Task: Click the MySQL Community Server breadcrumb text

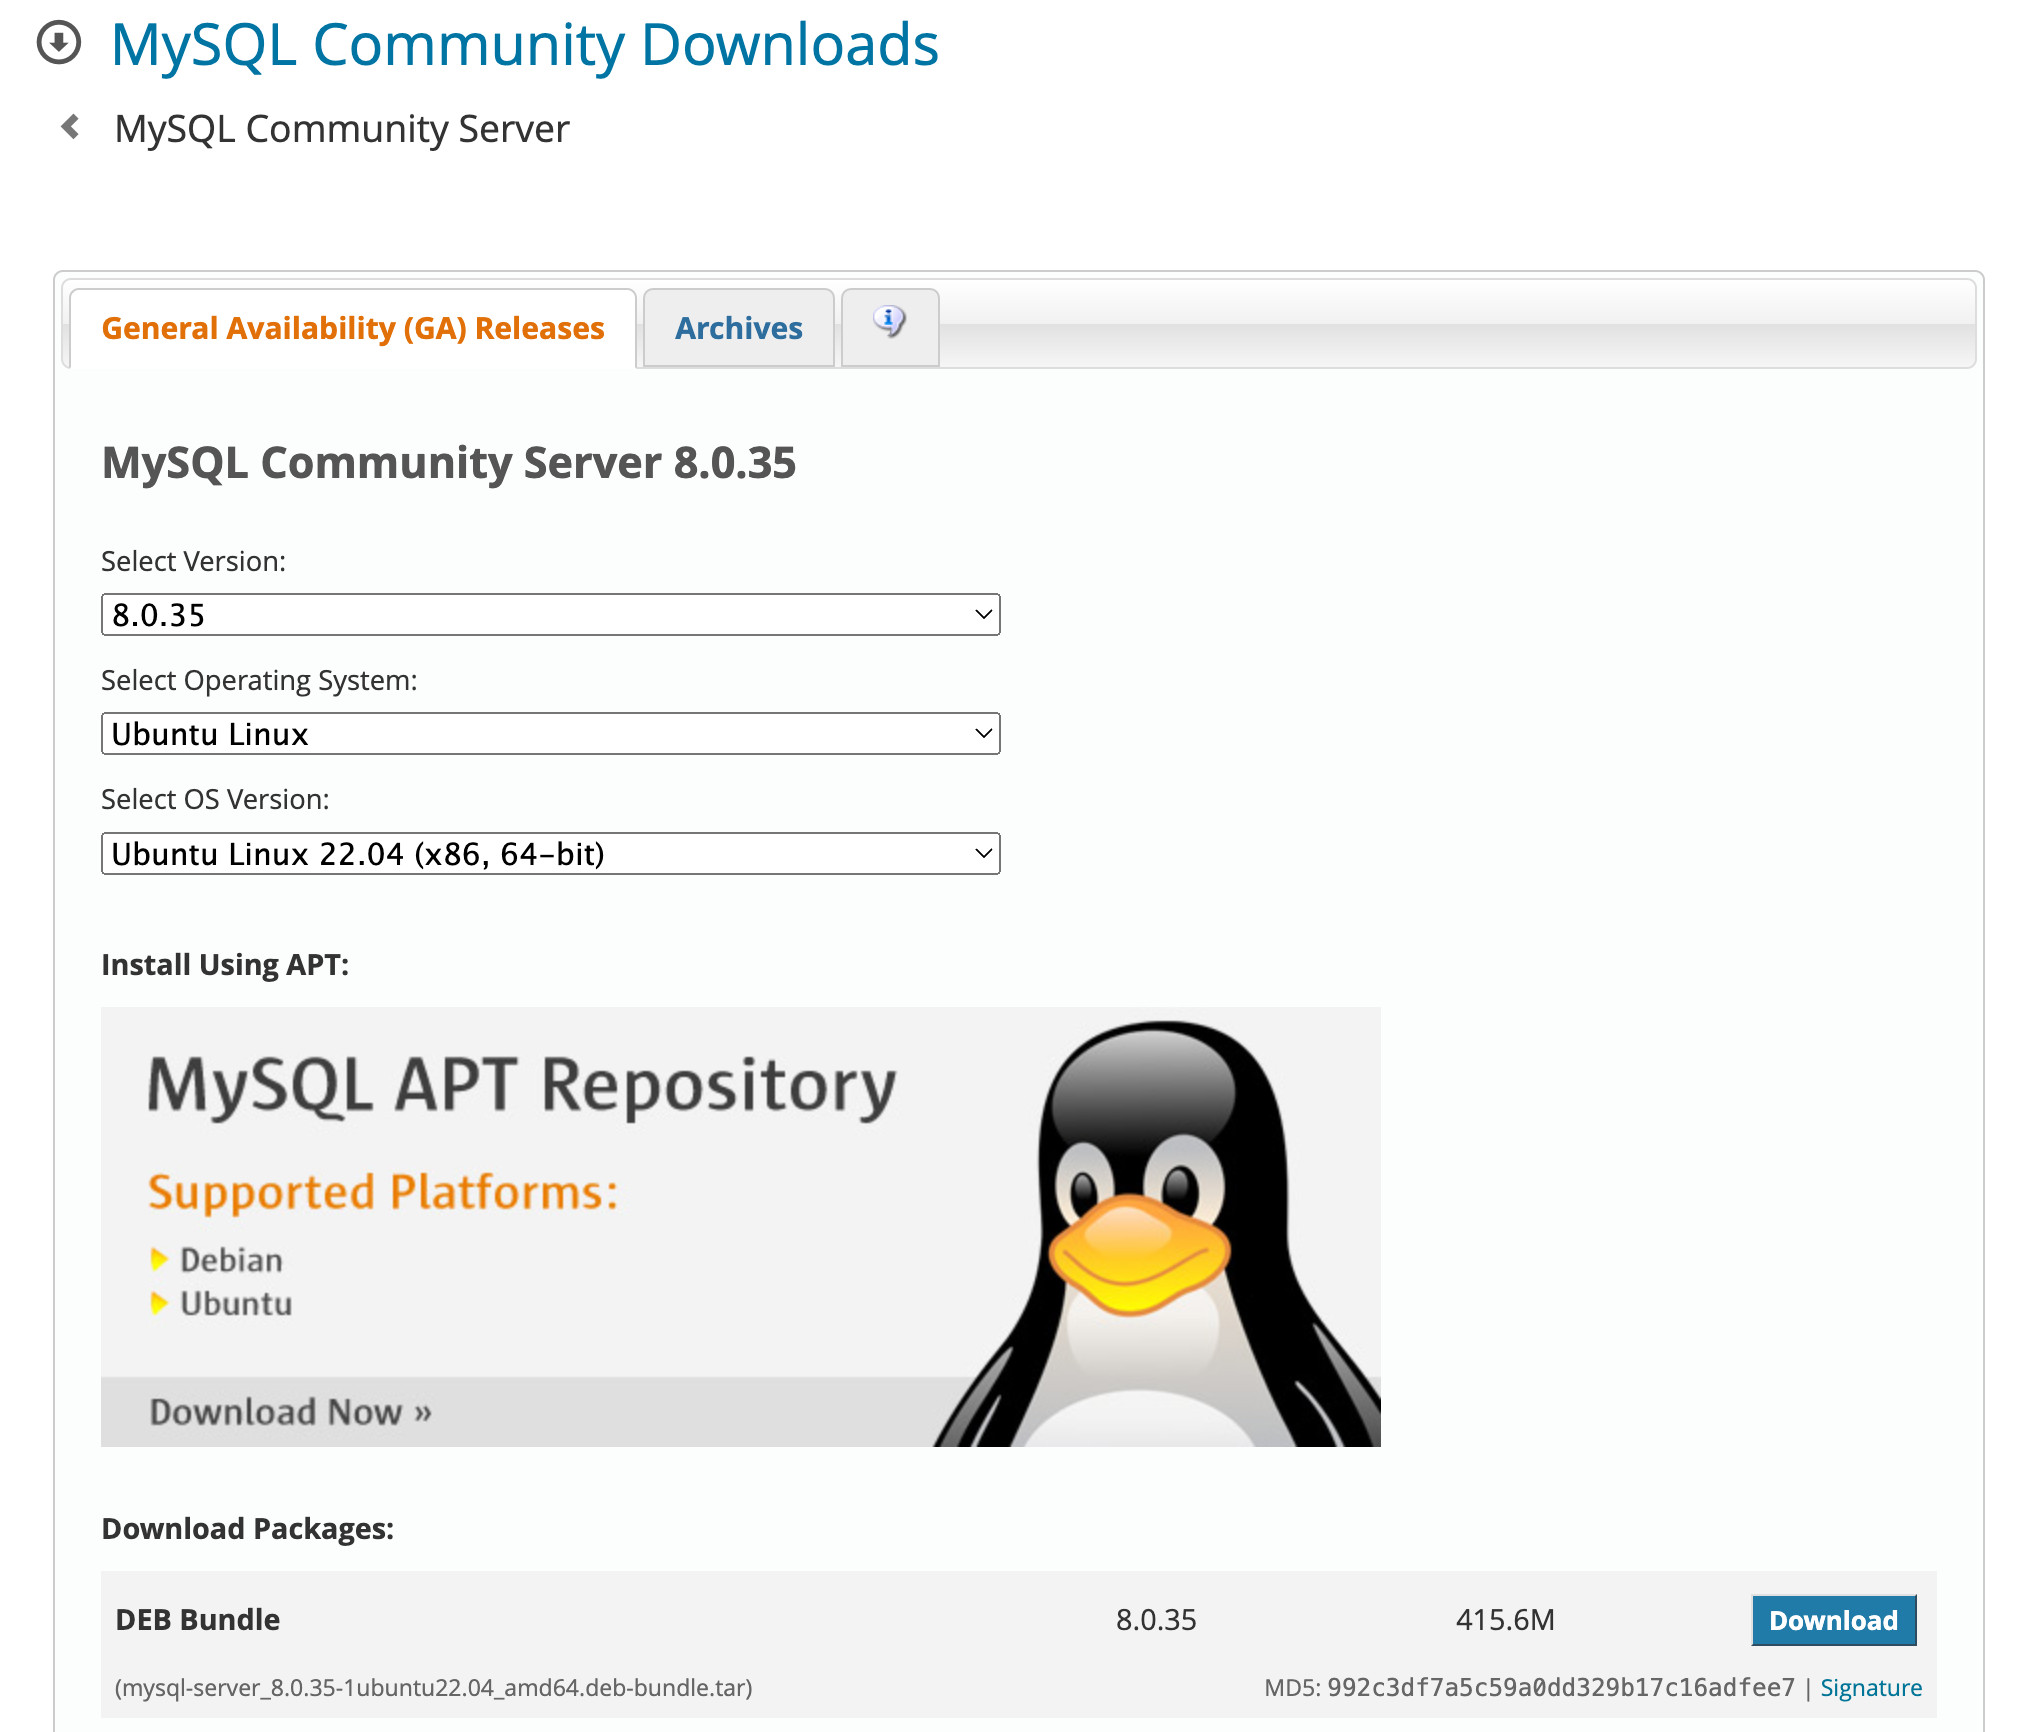Action: [341, 129]
